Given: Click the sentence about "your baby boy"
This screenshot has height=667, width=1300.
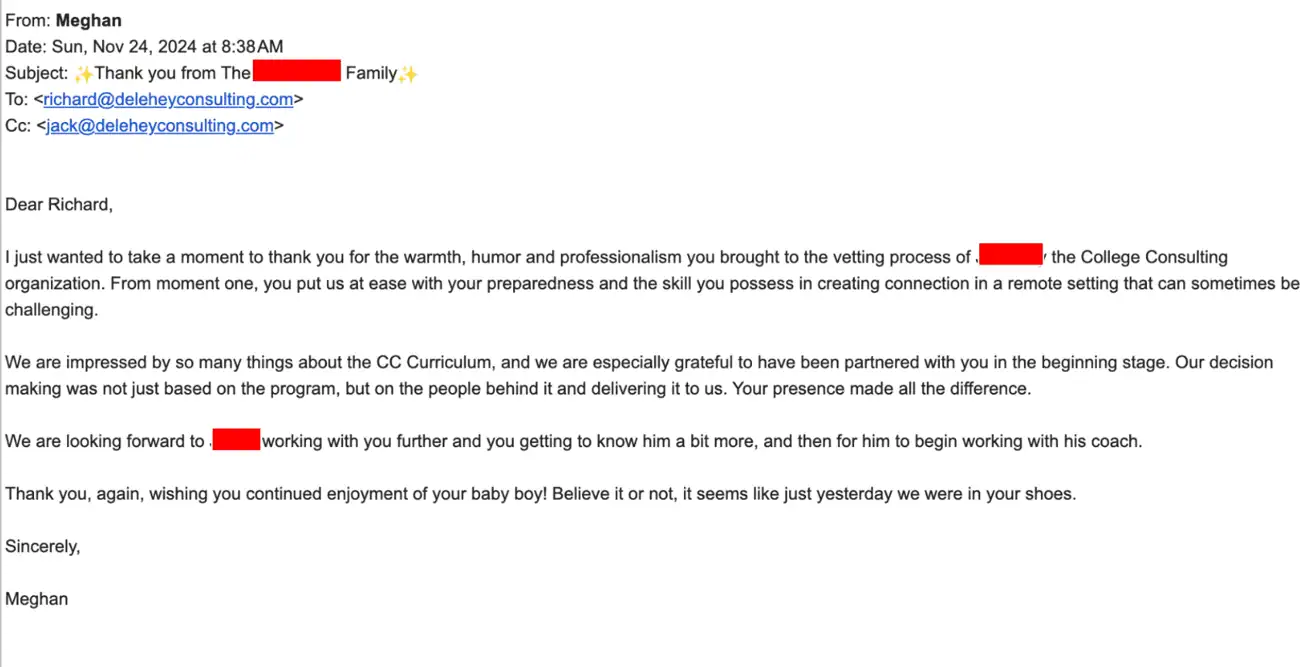Looking at the screenshot, I should pos(540,493).
